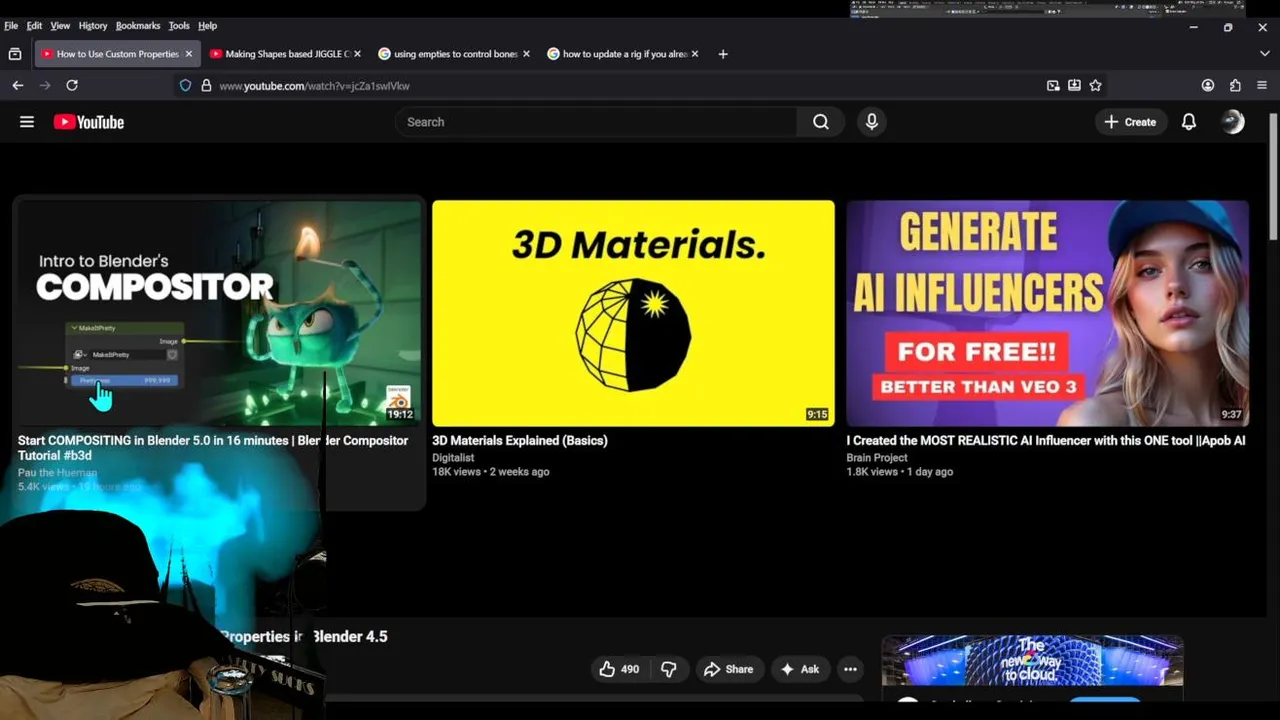Image resolution: width=1280 pixels, height=720 pixels.
Task: Bookmark this page with star icon
Action: point(1095,86)
